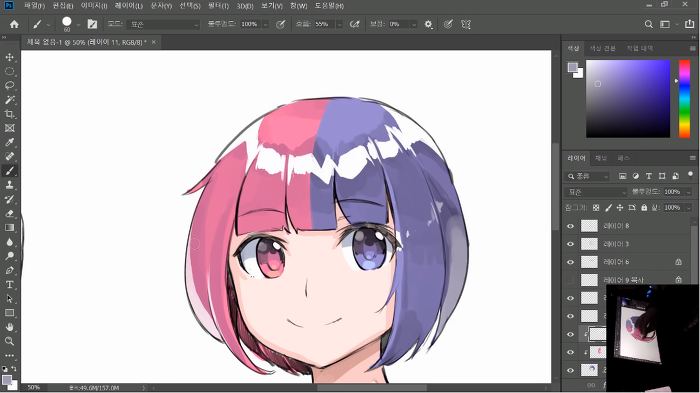Image resolution: width=700 pixels, height=393 pixels.
Task: Toggle visibility of 레이어 3
Action: [x=570, y=244]
